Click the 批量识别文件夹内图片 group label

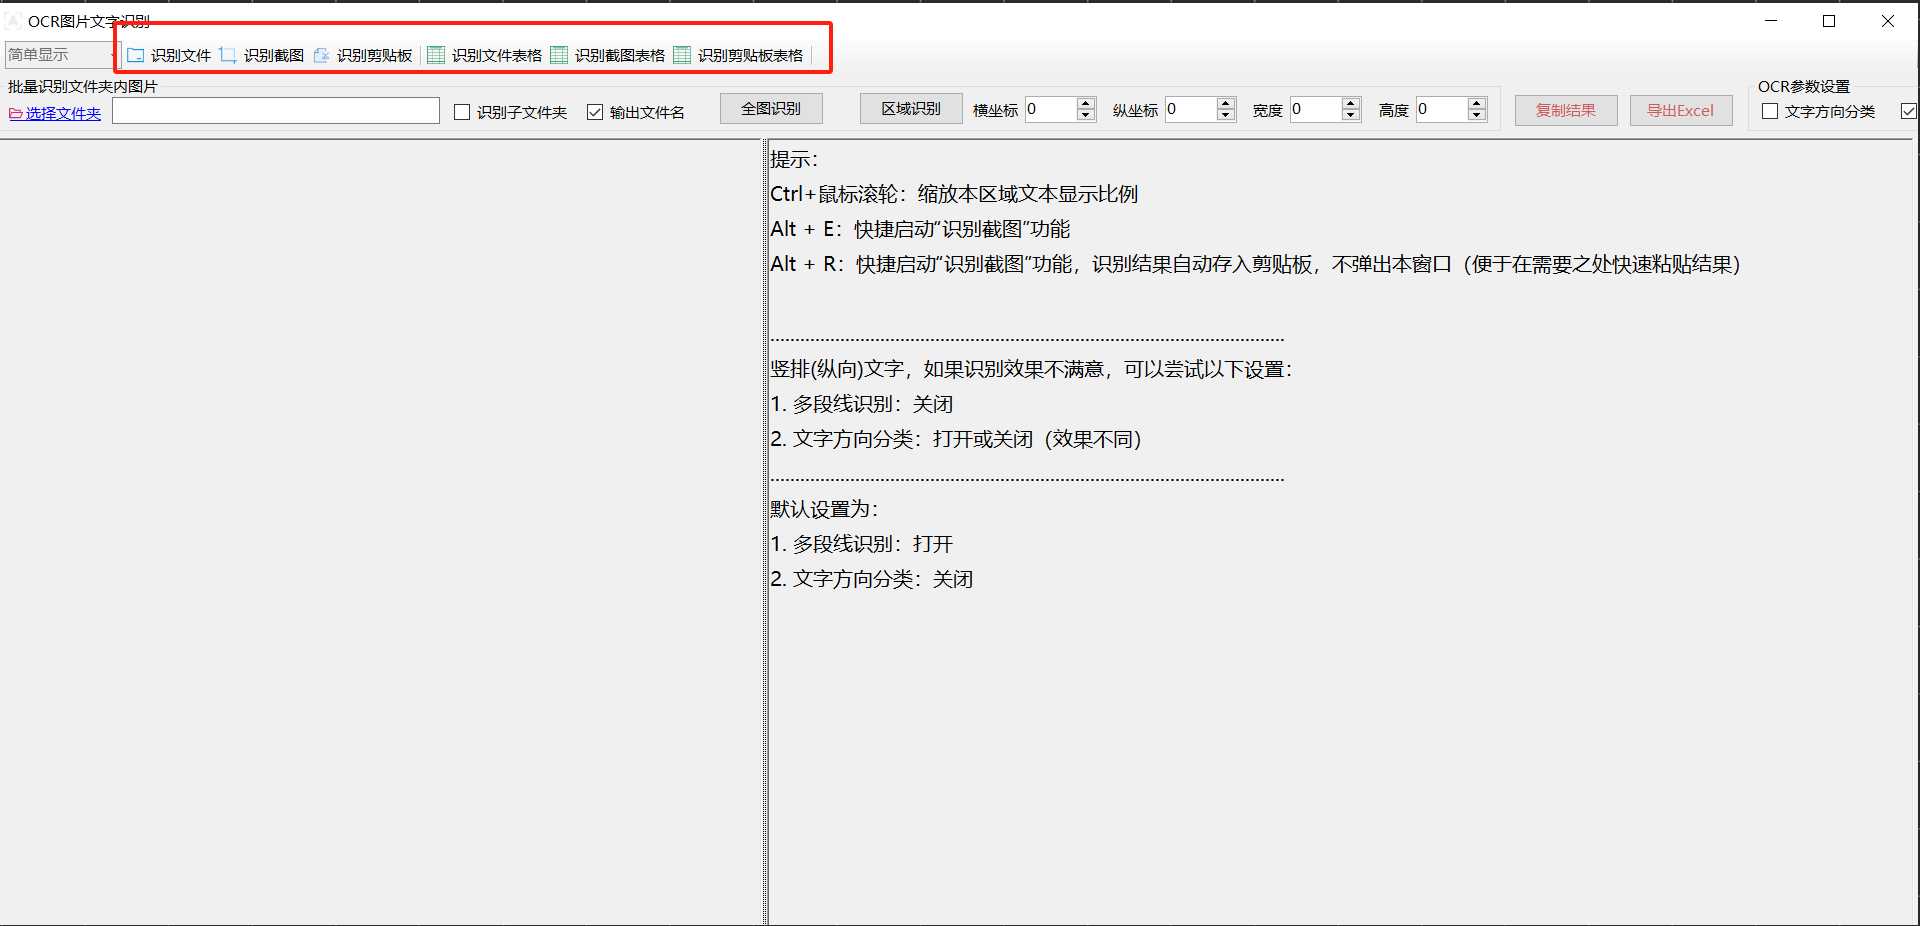83,86
